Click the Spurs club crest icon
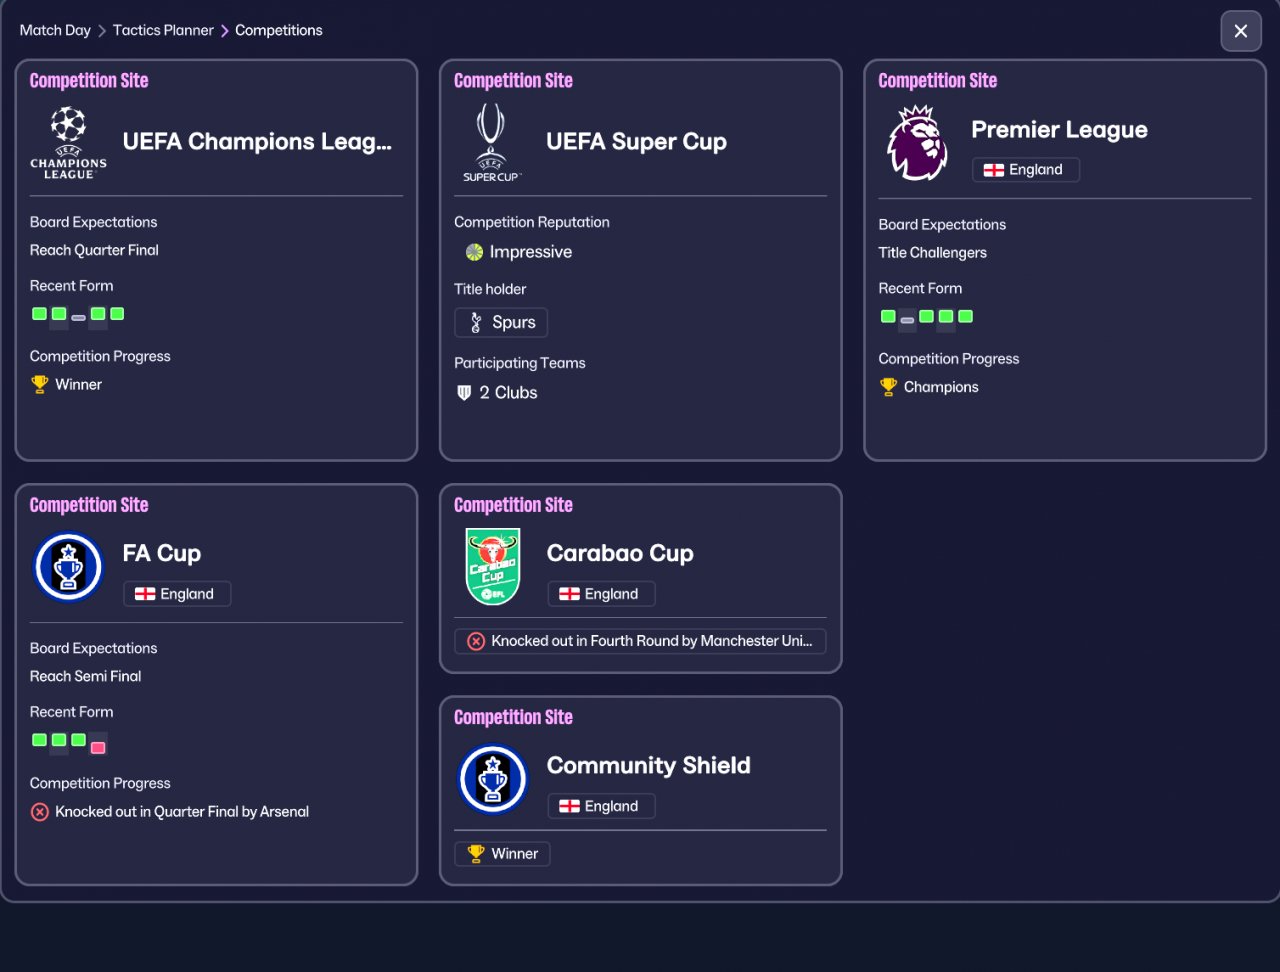This screenshot has width=1280, height=972. pos(476,322)
